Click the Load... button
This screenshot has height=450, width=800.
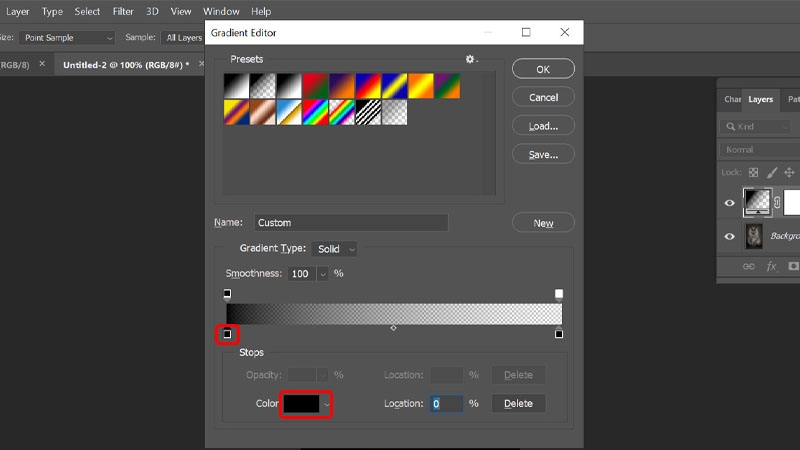click(x=543, y=126)
